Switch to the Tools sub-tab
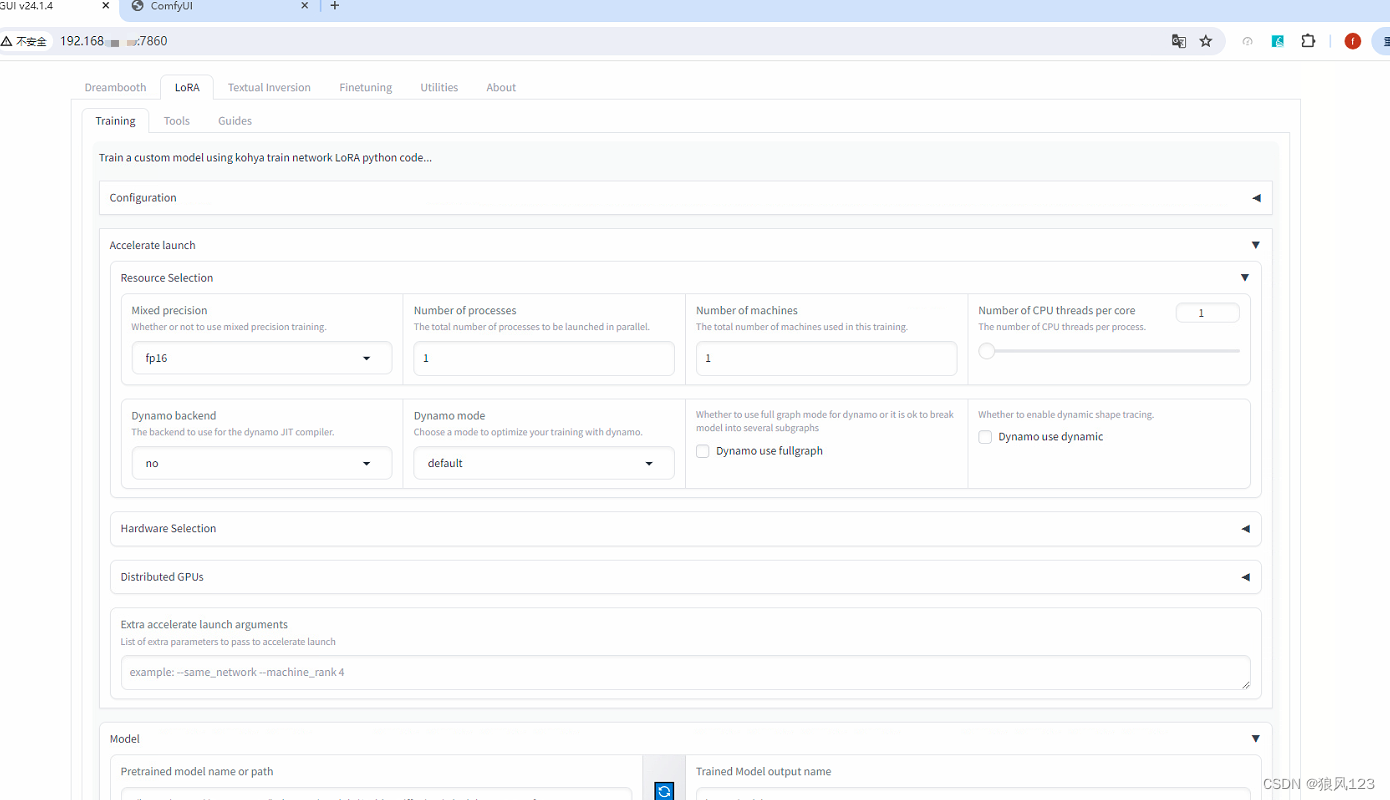This screenshot has height=800, width=1390. (177, 121)
